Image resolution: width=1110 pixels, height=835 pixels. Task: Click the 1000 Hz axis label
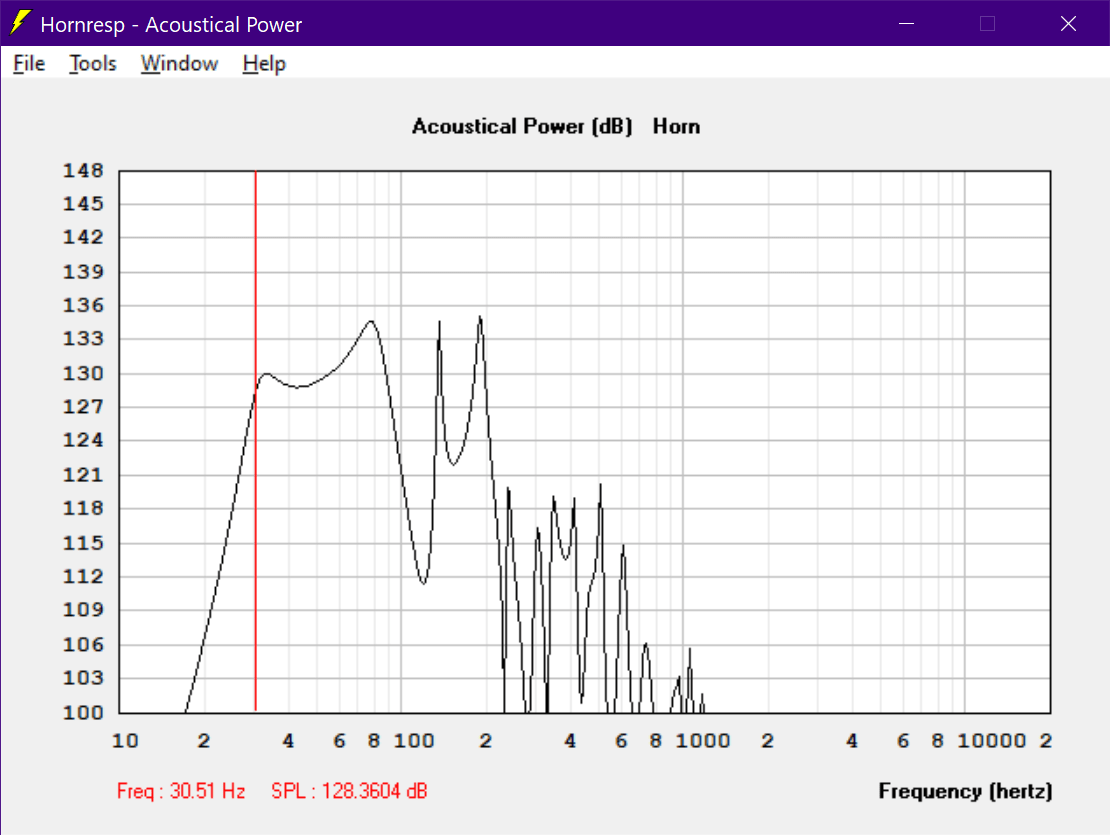[x=702, y=741]
